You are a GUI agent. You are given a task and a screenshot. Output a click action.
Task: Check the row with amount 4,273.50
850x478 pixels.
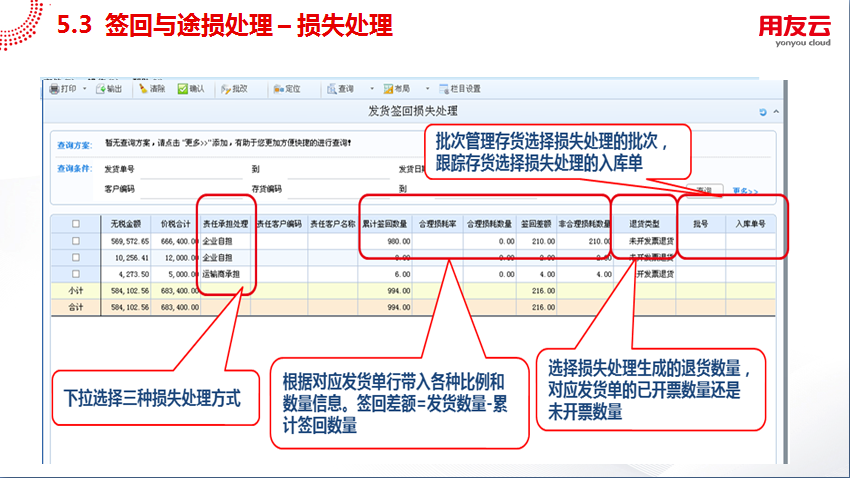(76, 273)
